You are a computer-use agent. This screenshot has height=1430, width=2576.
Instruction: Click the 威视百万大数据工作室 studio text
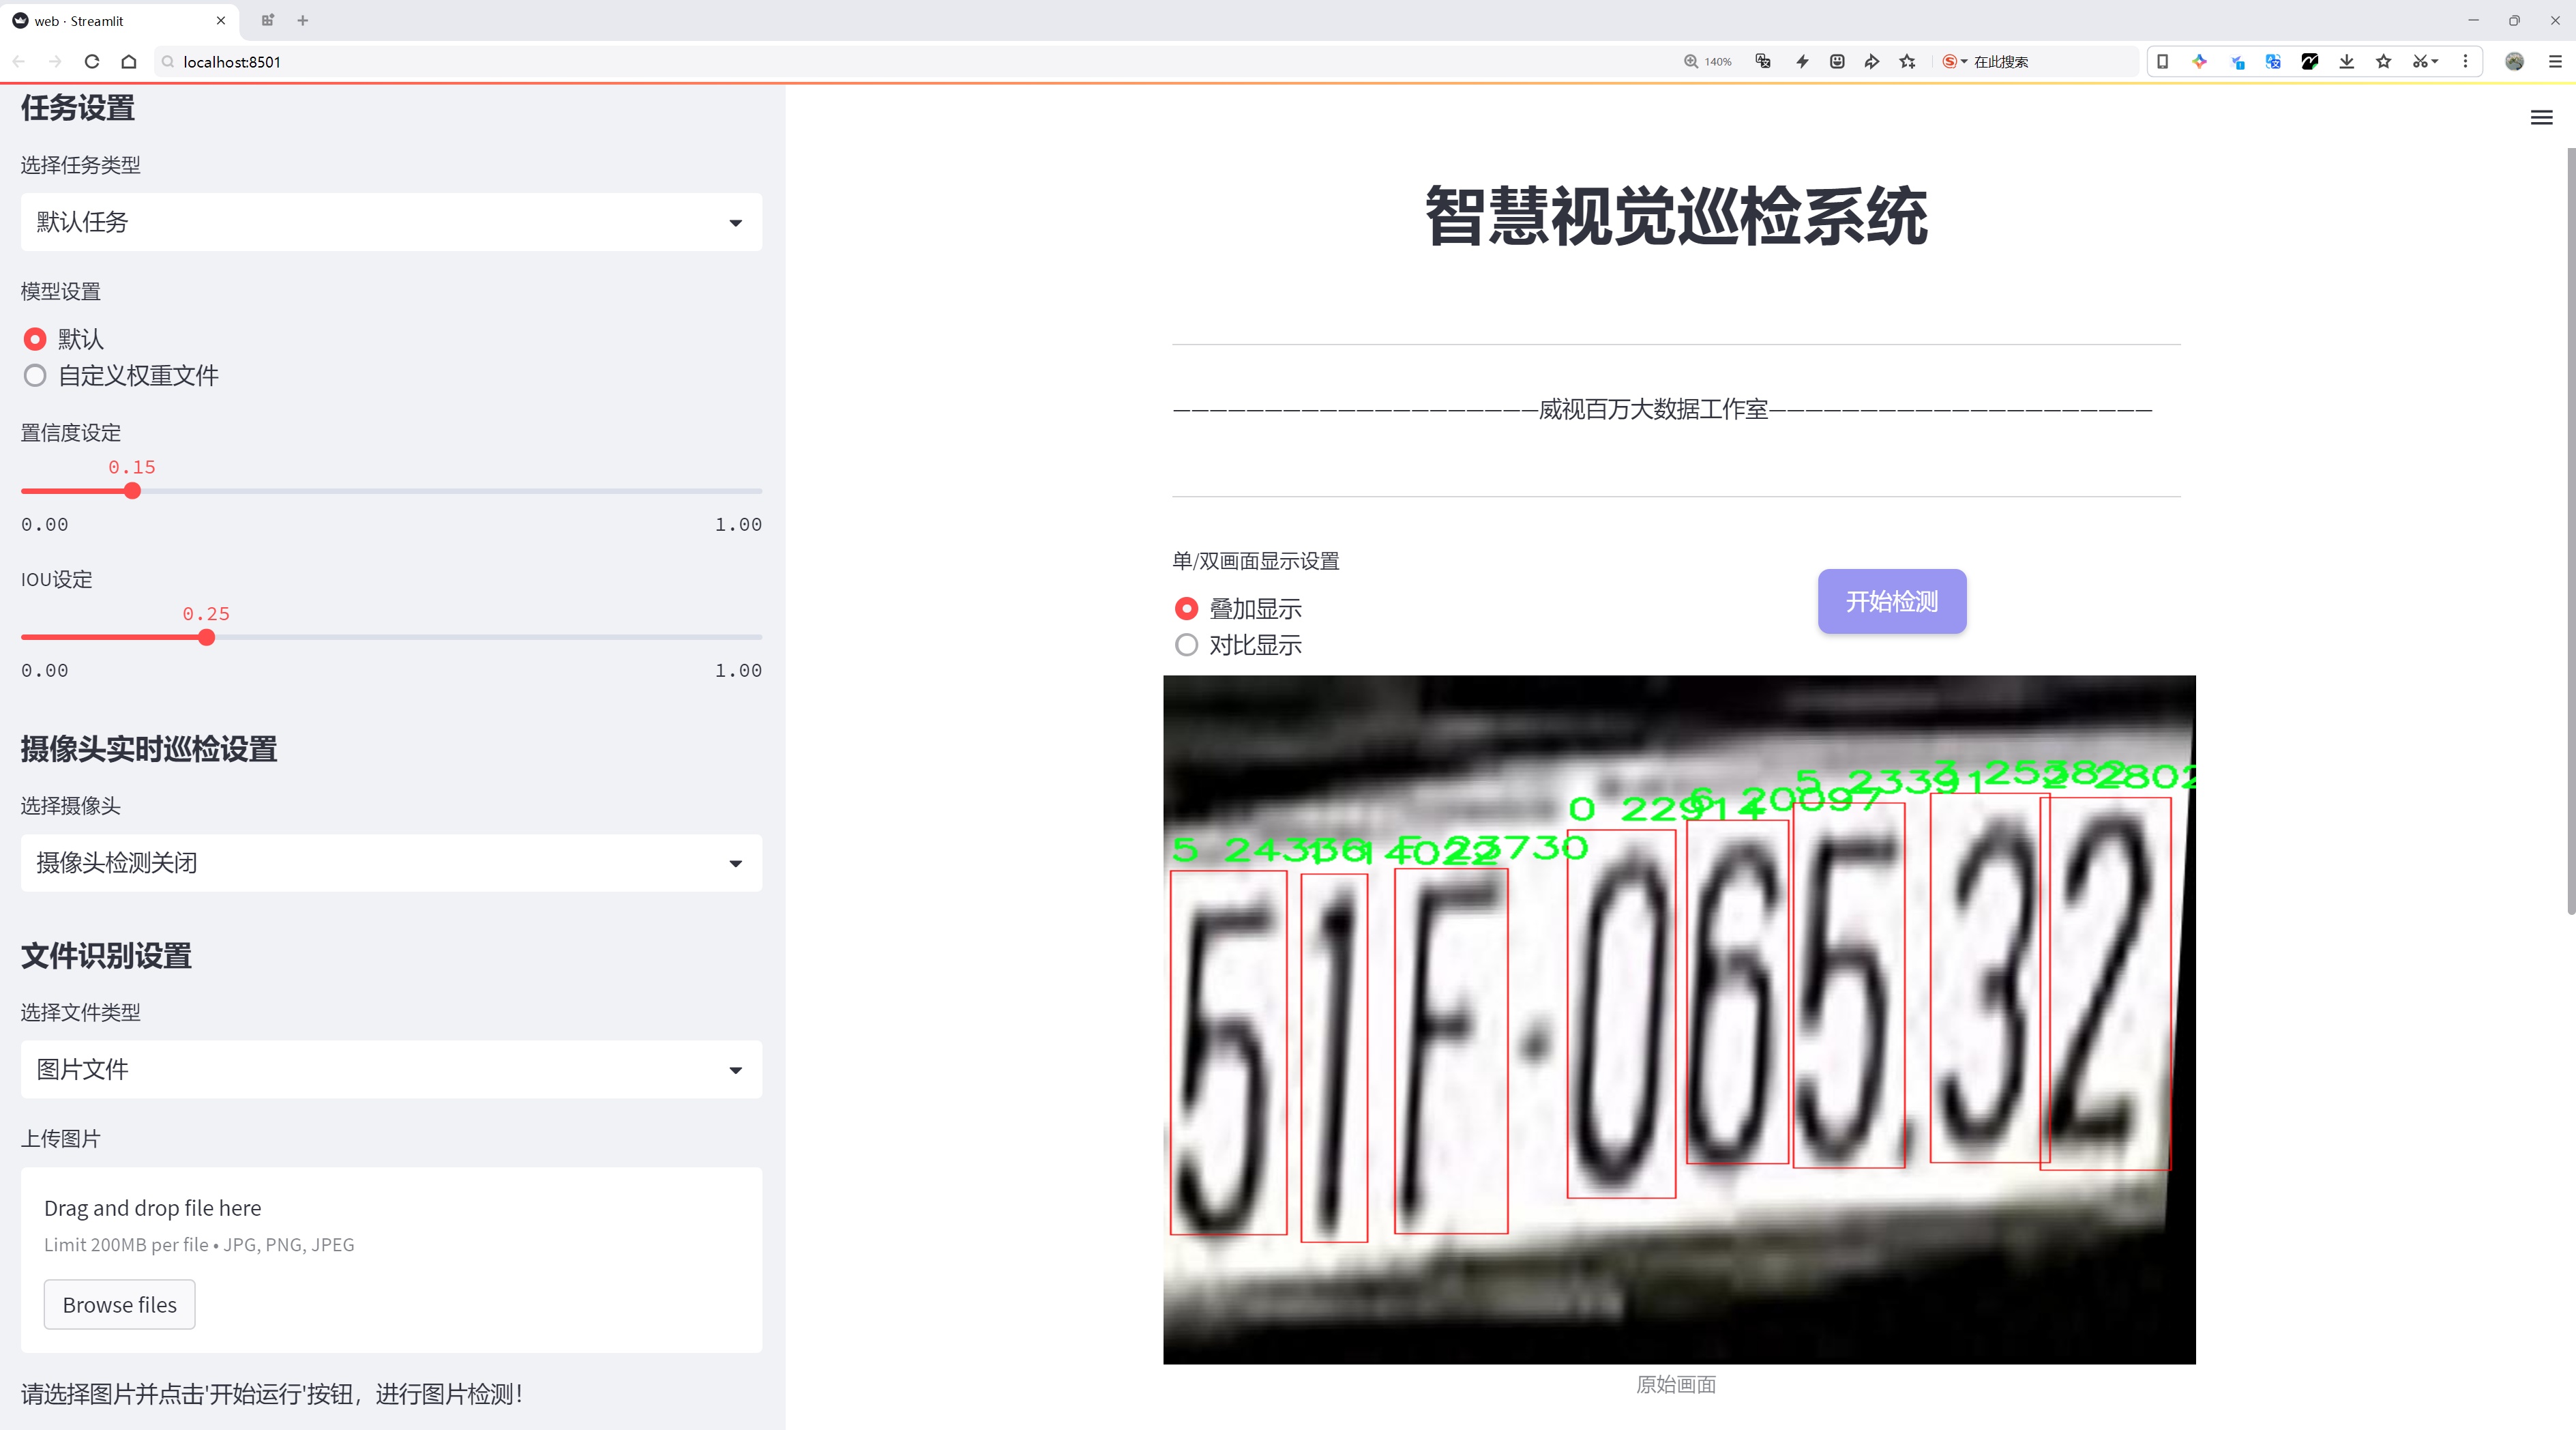pos(1653,409)
